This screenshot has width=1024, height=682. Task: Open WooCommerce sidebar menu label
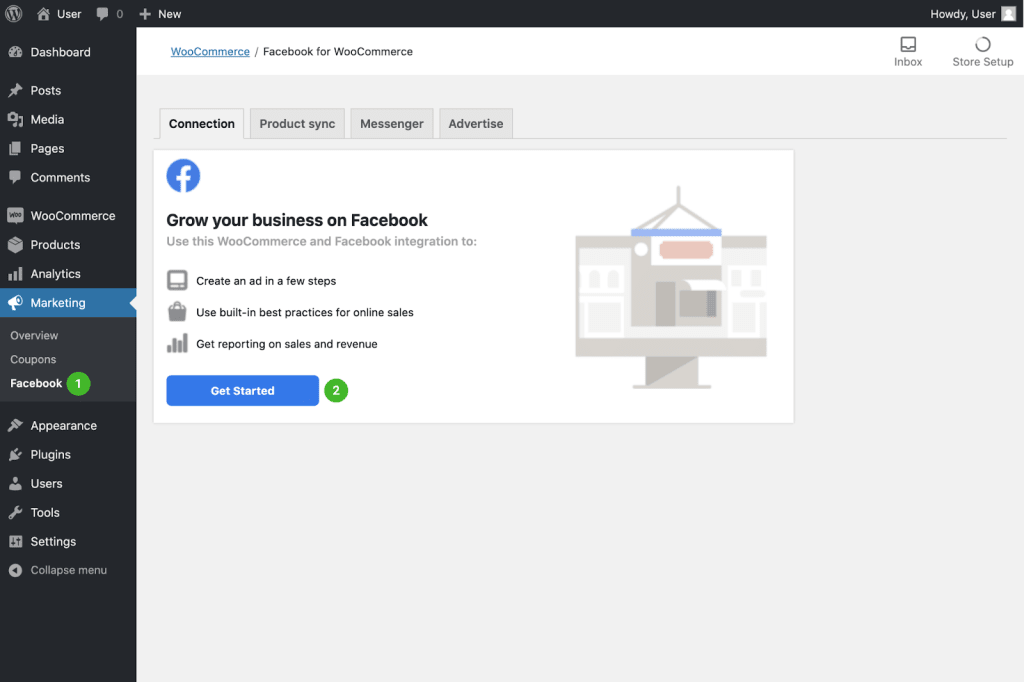73,216
